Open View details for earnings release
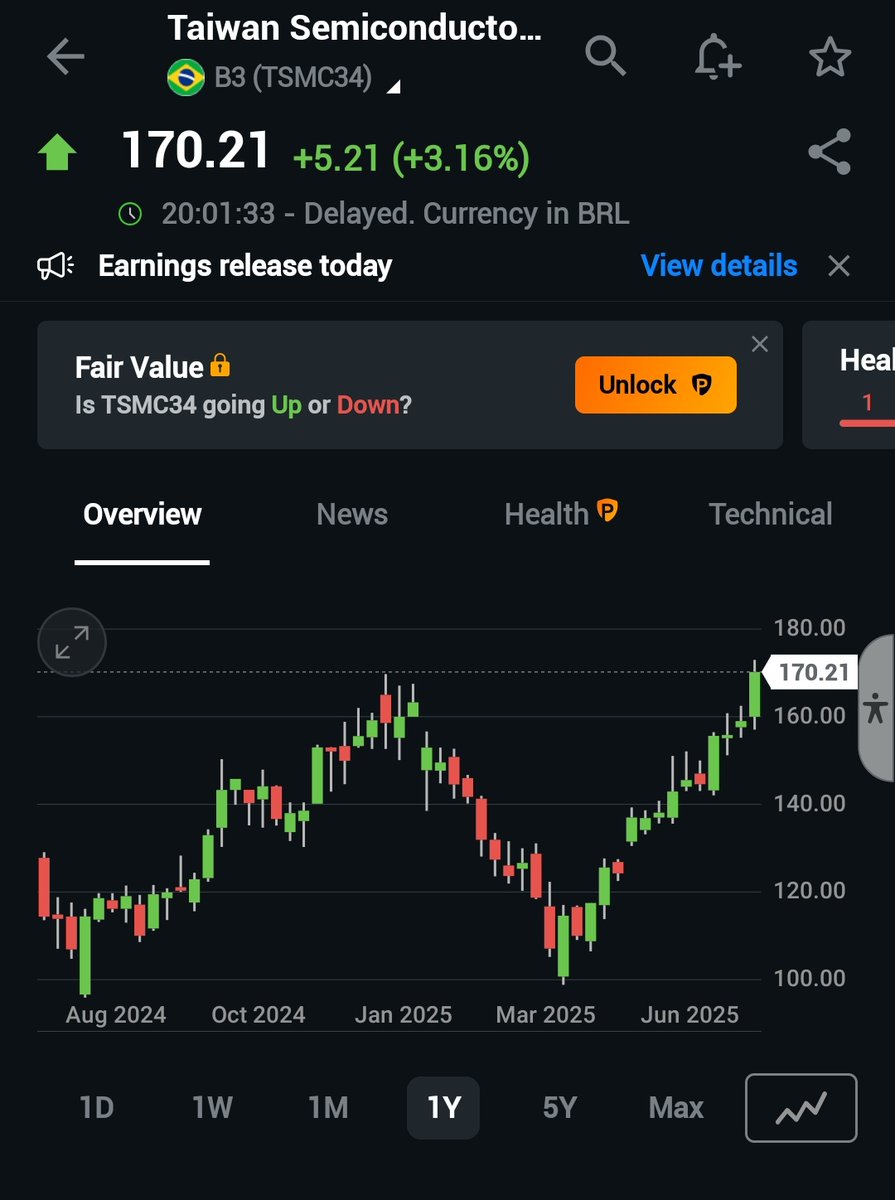The width and height of the screenshot is (895, 1200). (719, 266)
